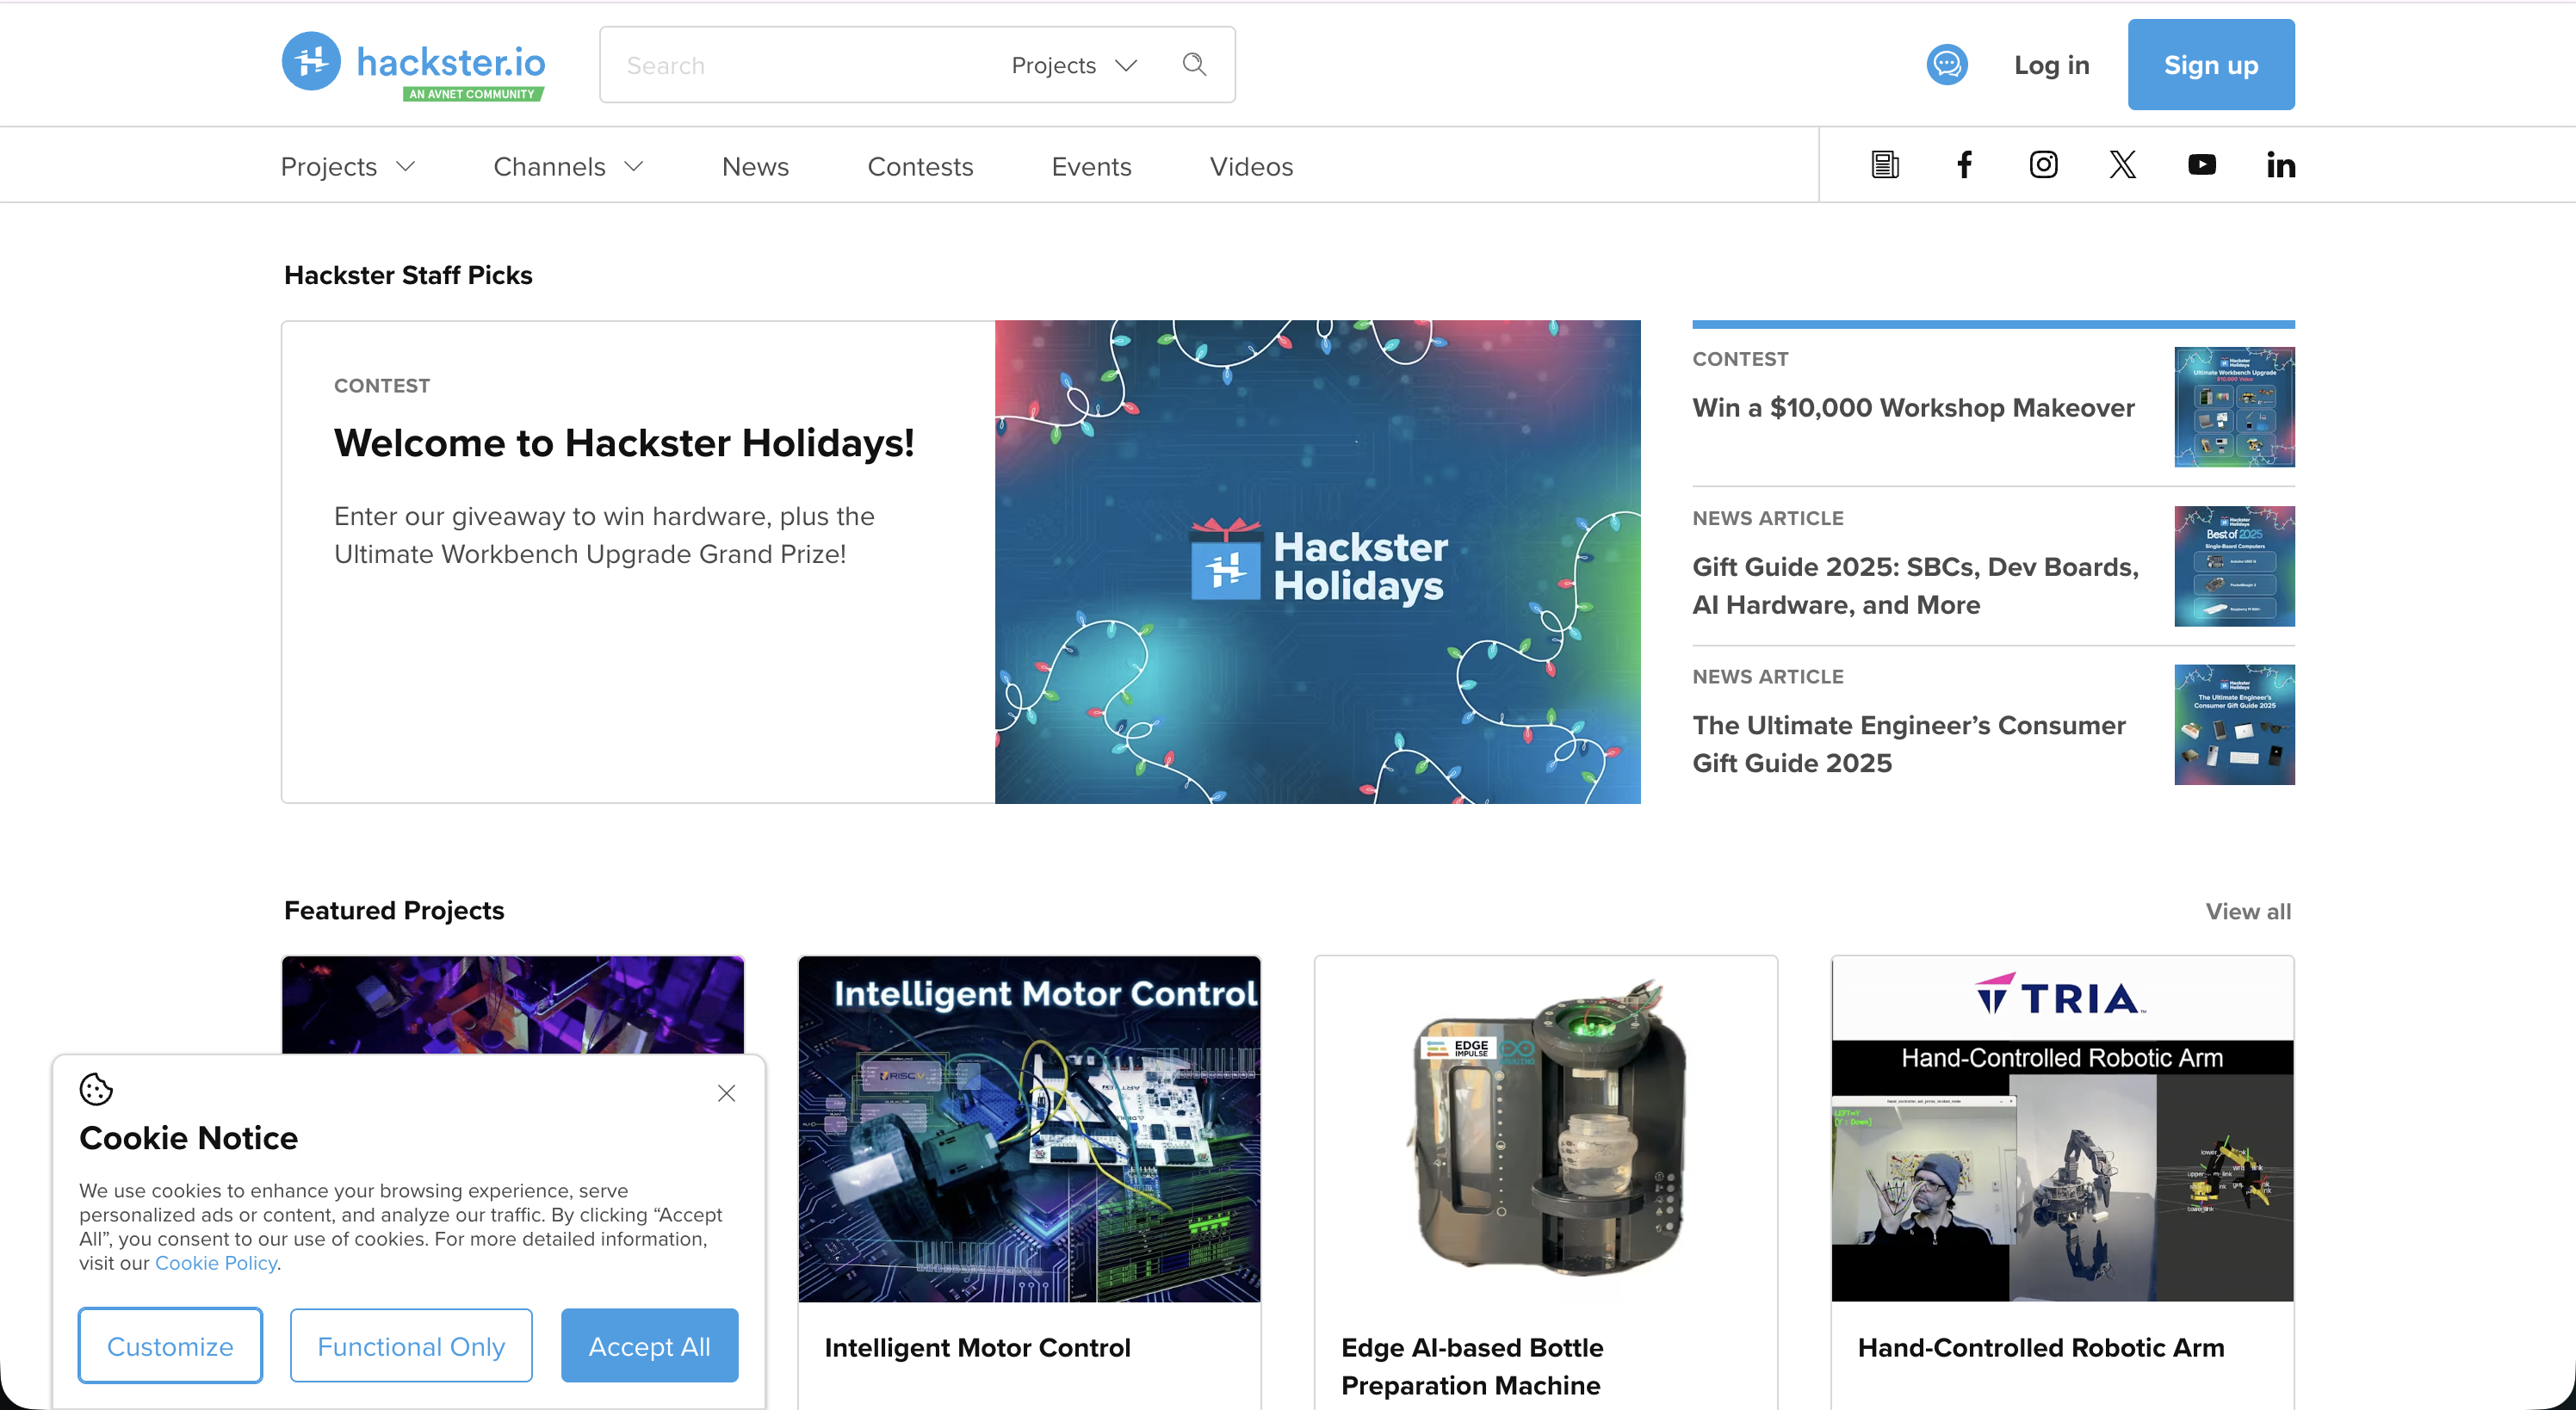
Task: Open Hackster Facebook page icon
Action: (x=1964, y=165)
